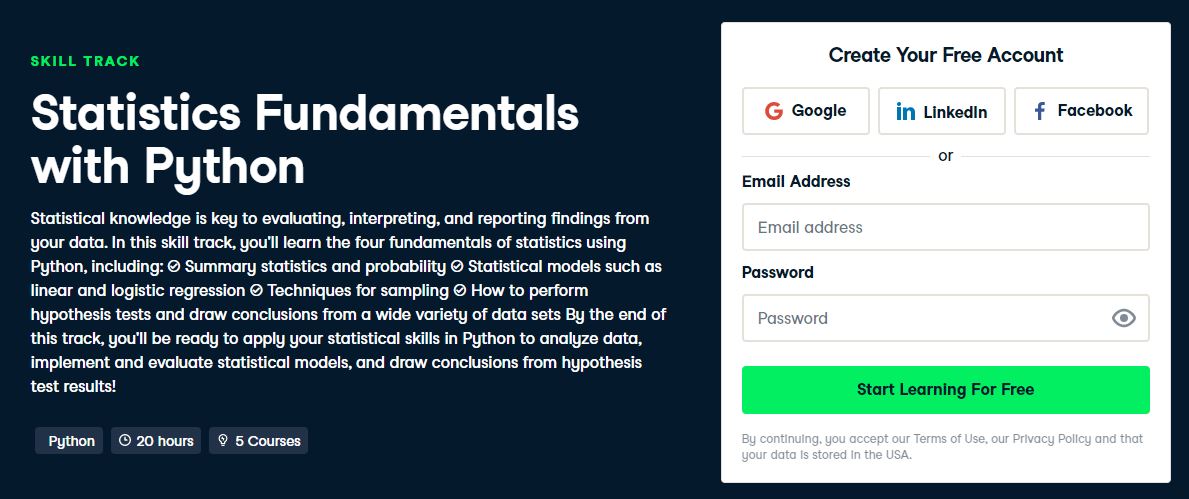Click the checkmark icon before Statistical models
This screenshot has width=1189, height=499.
pyautogui.click(x=457, y=266)
